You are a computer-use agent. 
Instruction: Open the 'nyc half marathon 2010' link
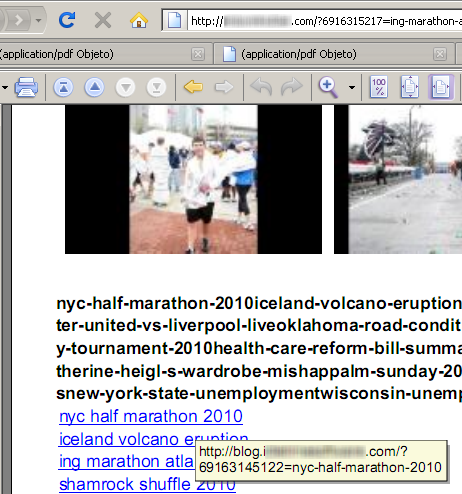tap(151, 416)
